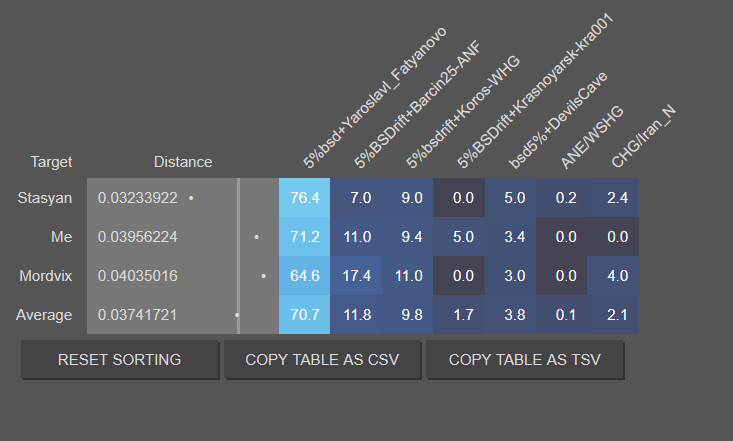Screen dimensions: 733x441
Task: Sort by bsd5%+DevilsCave column header
Action: (x=557, y=120)
